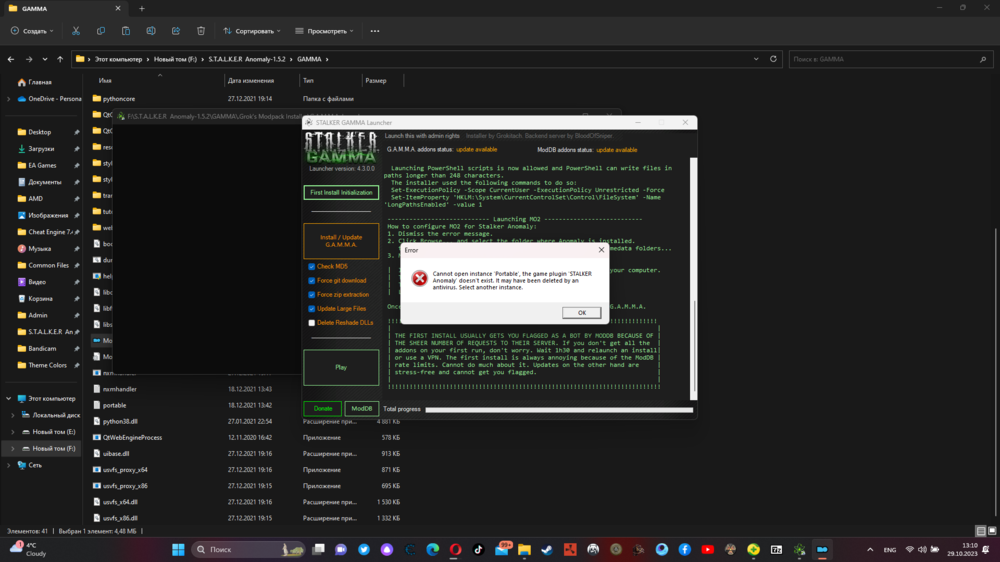This screenshot has height=562, width=1000.
Task: Navigate up one folder level
Action: [60, 59]
